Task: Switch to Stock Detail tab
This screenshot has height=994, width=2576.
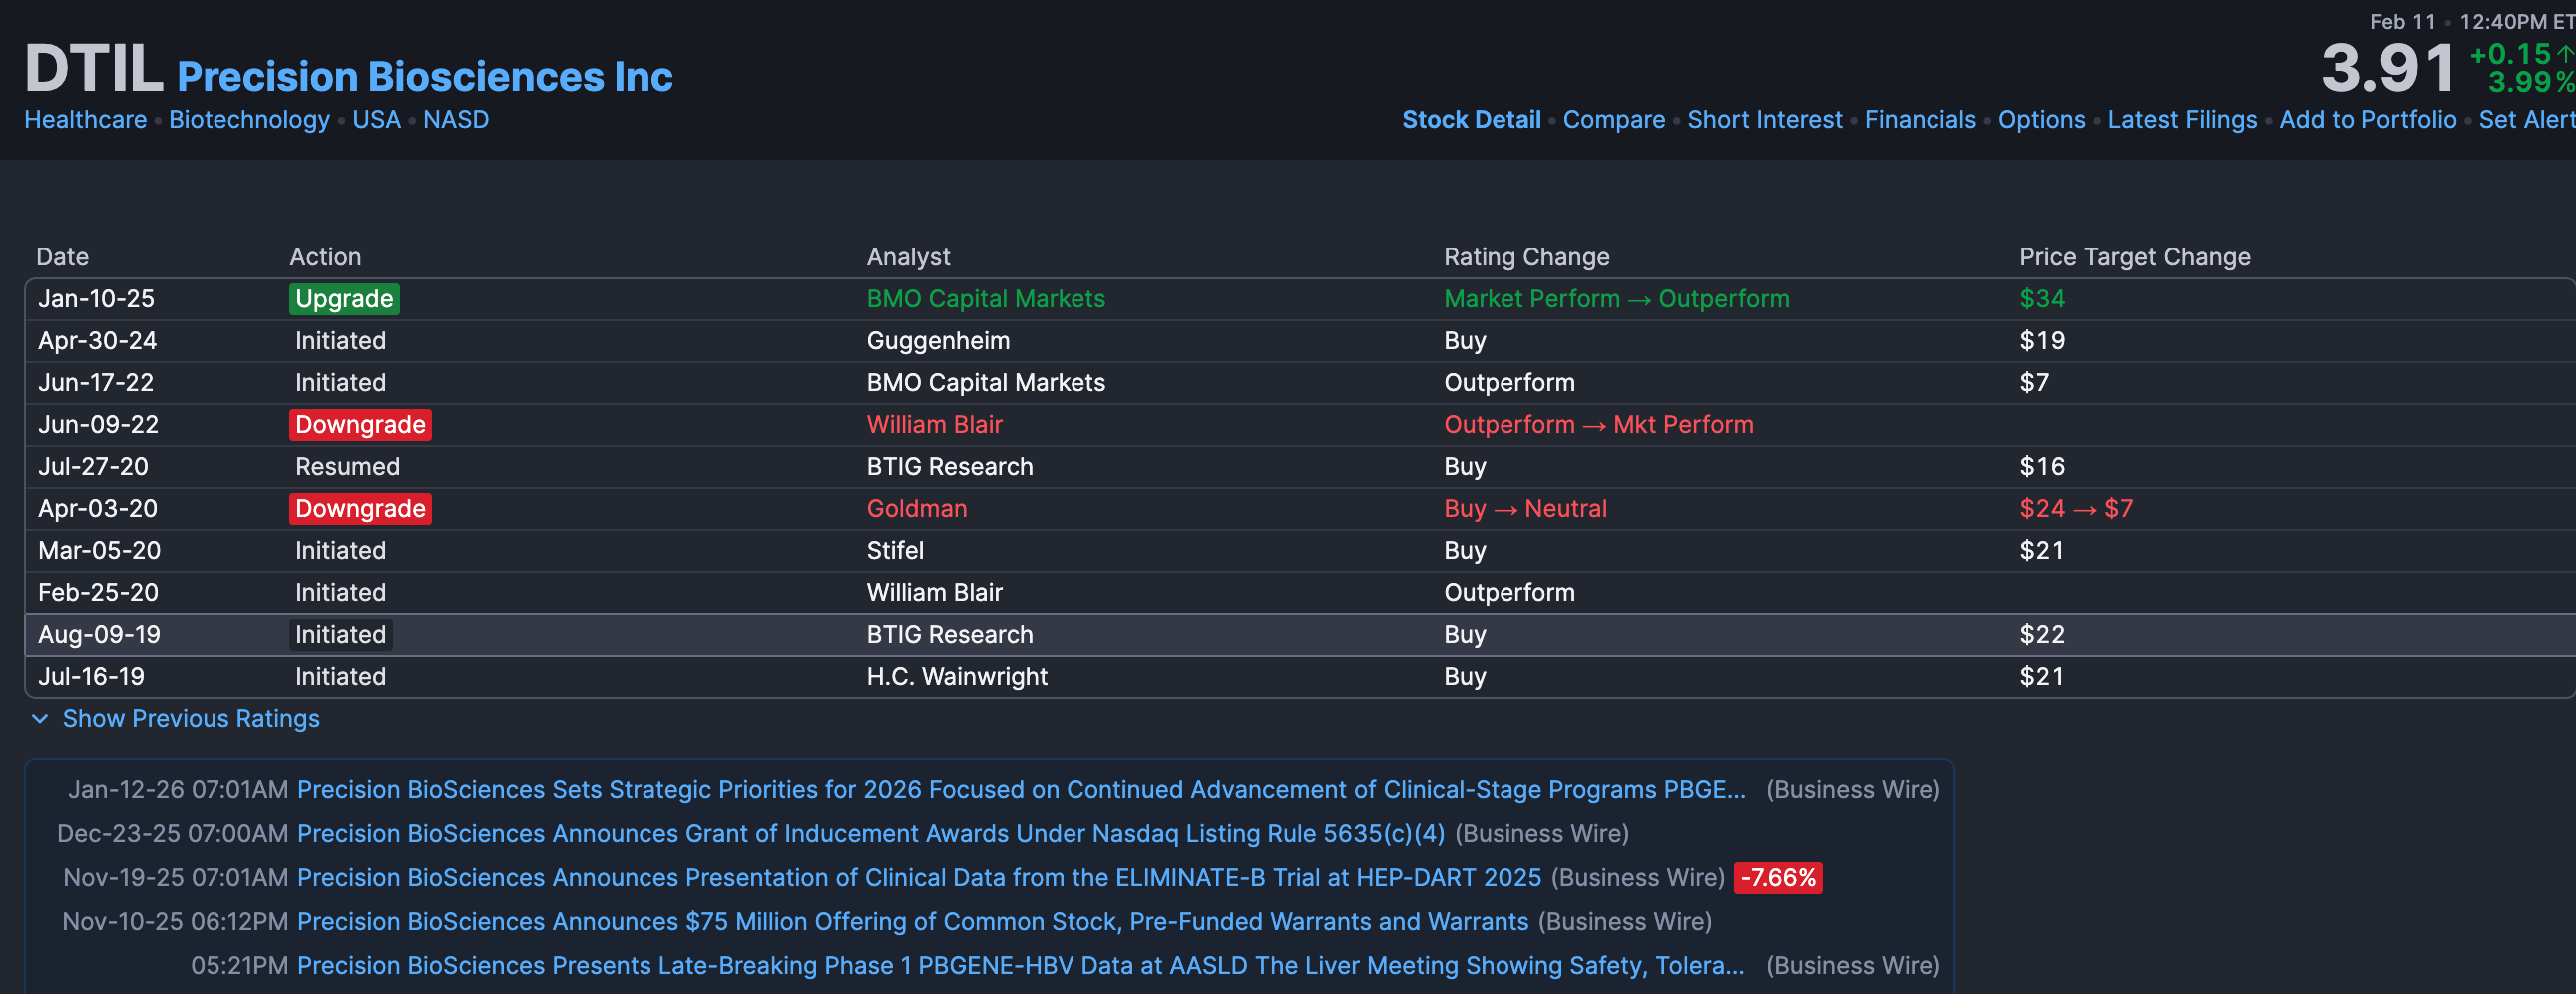Action: (x=1471, y=120)
